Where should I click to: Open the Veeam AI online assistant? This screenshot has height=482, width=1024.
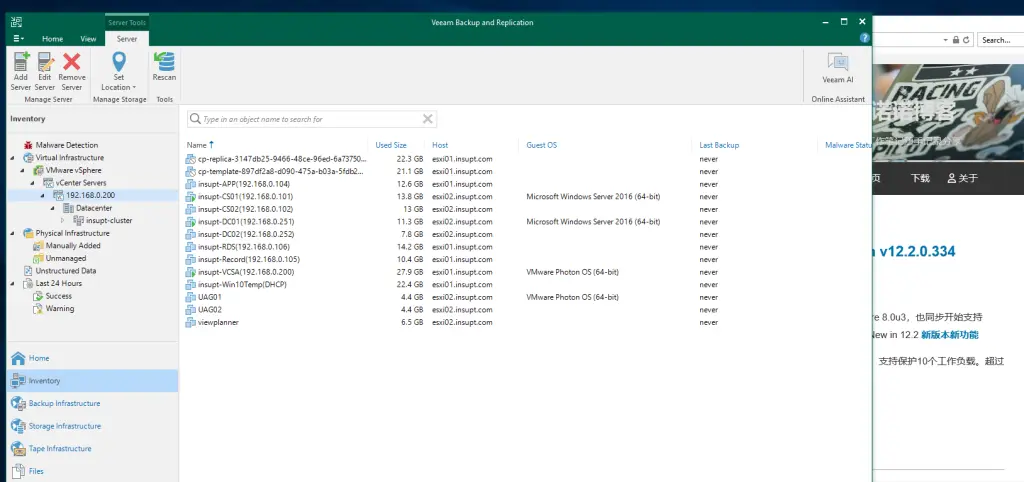(837, 68)
